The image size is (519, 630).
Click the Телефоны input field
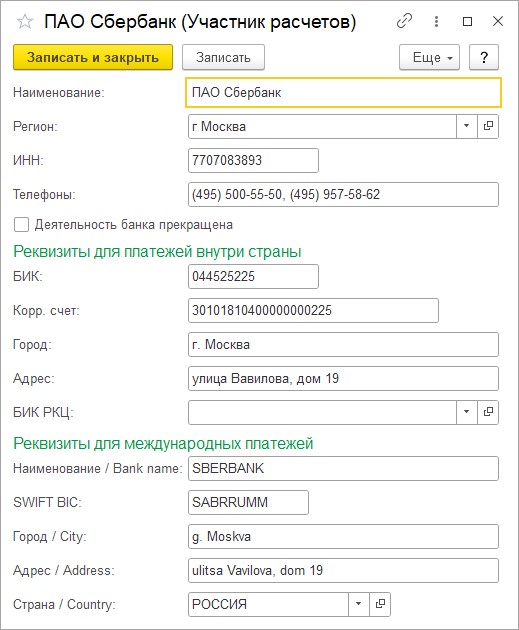343,195
